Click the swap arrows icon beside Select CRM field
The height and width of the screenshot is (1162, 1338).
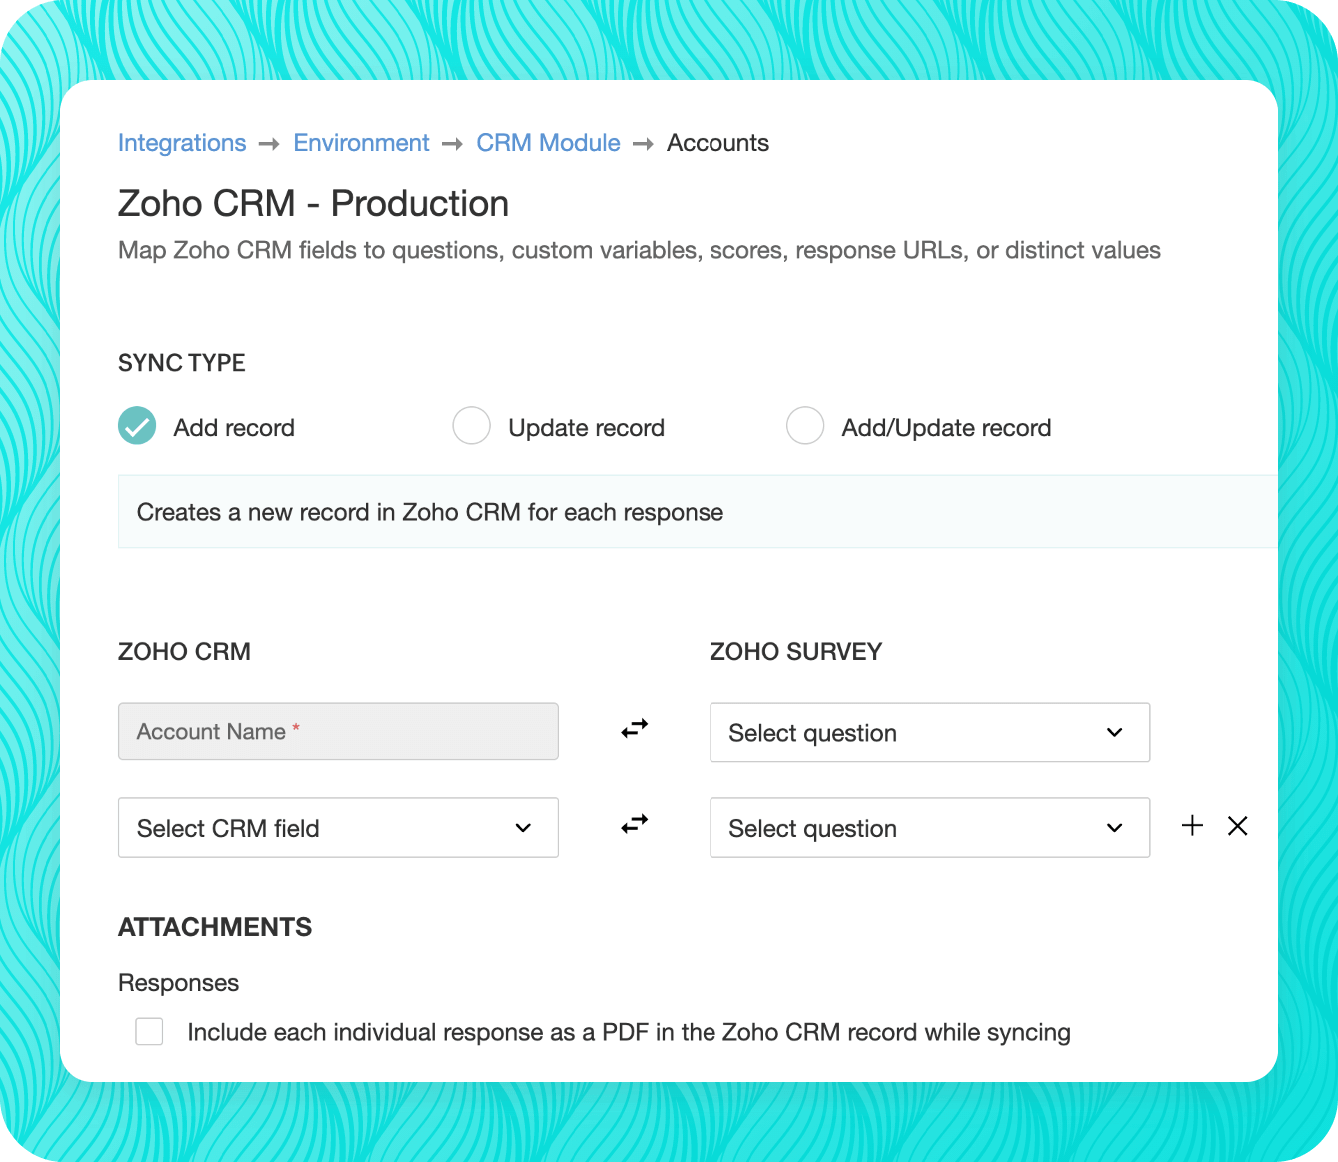point(634,825)
